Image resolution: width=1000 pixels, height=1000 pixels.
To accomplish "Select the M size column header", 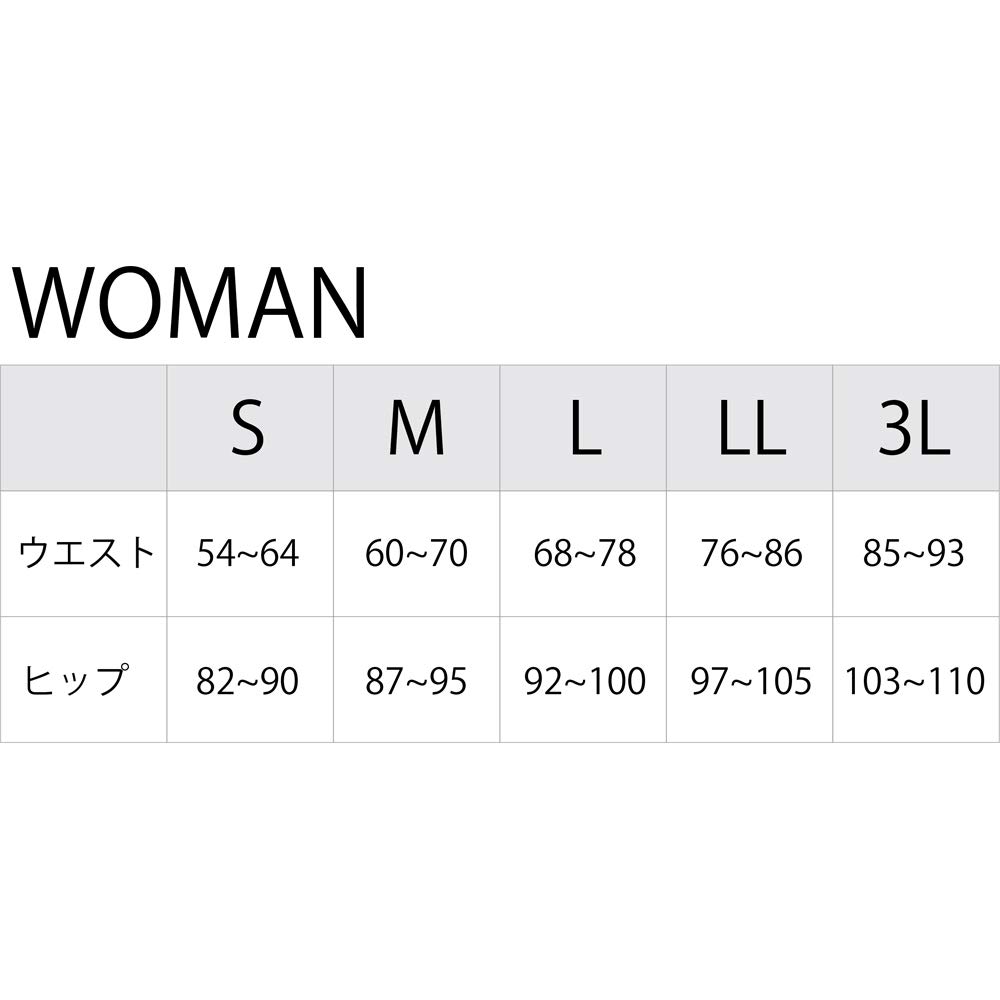I will [x=416, y=427].
